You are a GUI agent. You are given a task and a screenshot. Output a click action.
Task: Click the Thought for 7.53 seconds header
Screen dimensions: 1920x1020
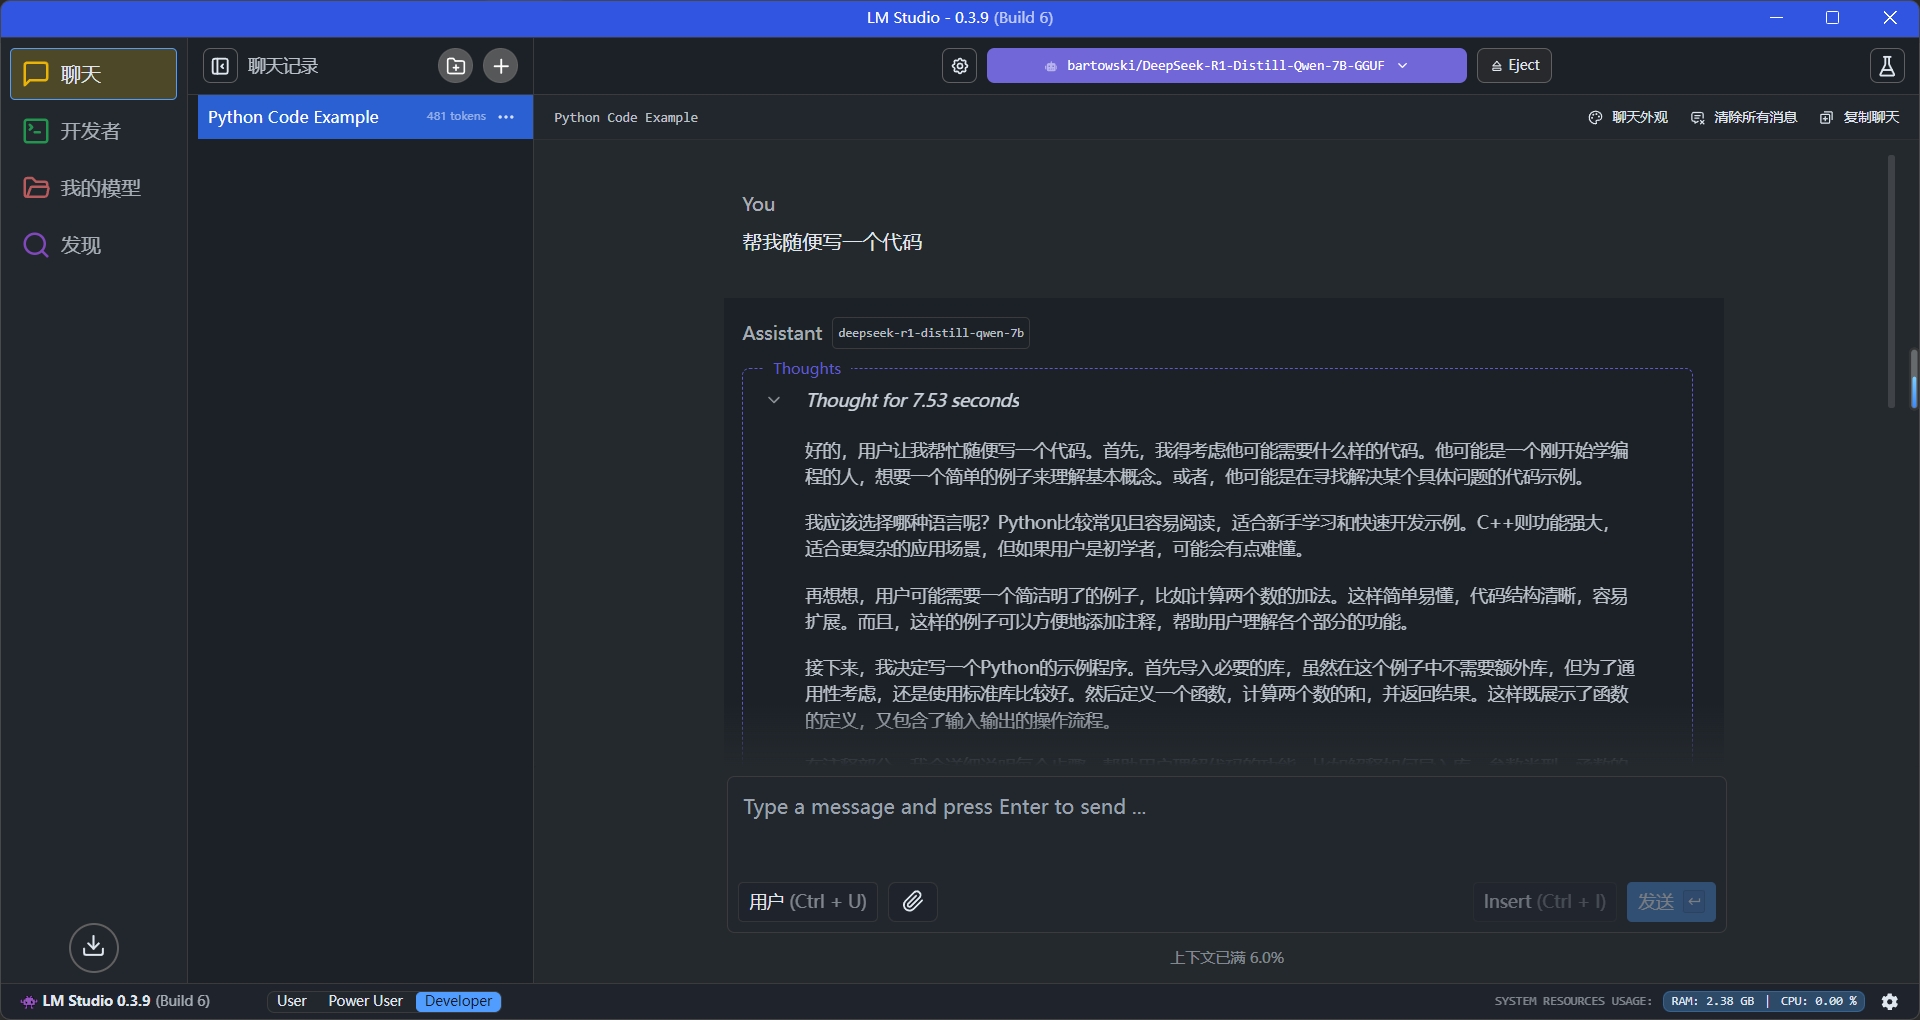click(912, 400)
